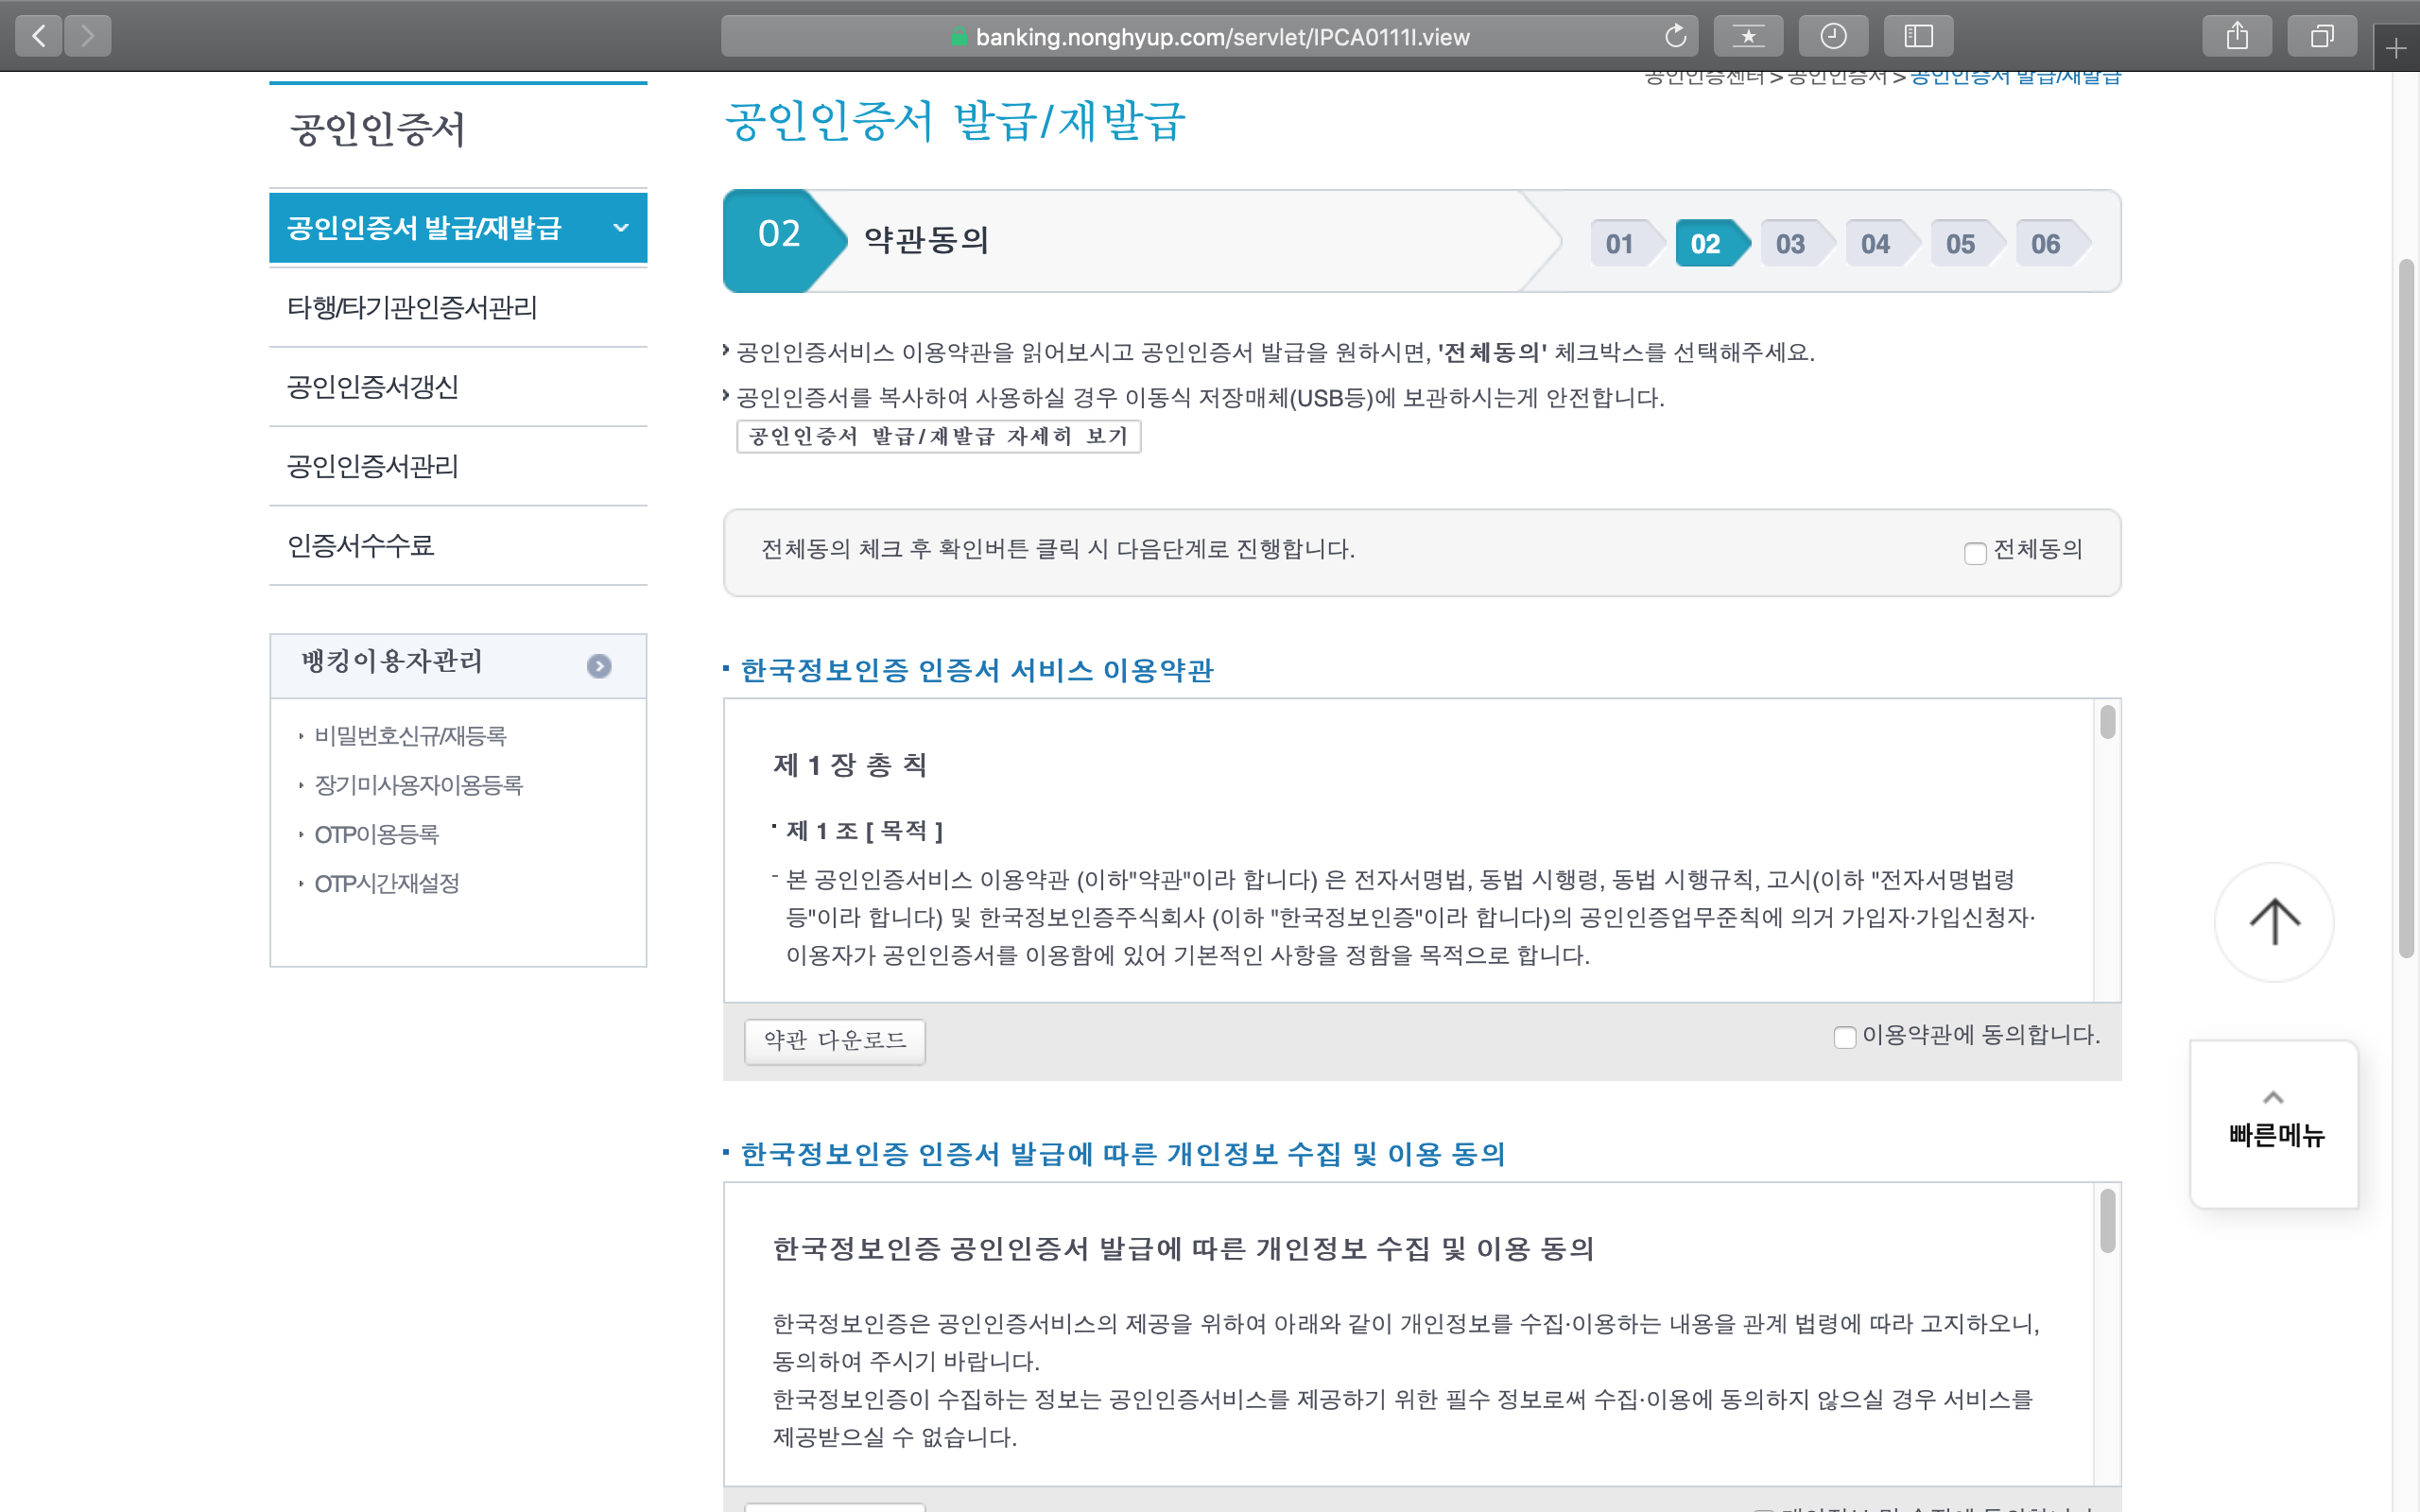2420x1512 pixels.
Task: Open the history clock icon
Action: click(x=1832, y=37)
